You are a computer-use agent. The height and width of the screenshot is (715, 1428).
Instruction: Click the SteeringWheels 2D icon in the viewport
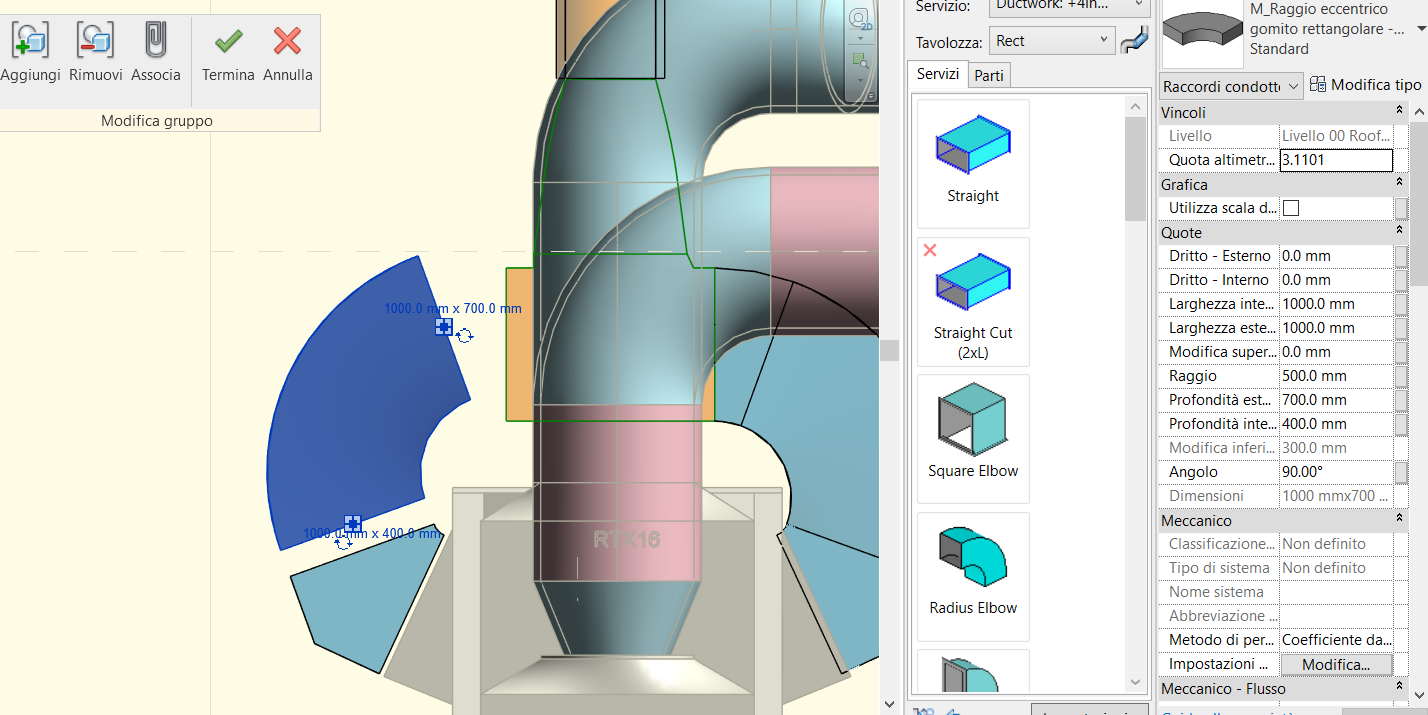(x=856, y=20)
